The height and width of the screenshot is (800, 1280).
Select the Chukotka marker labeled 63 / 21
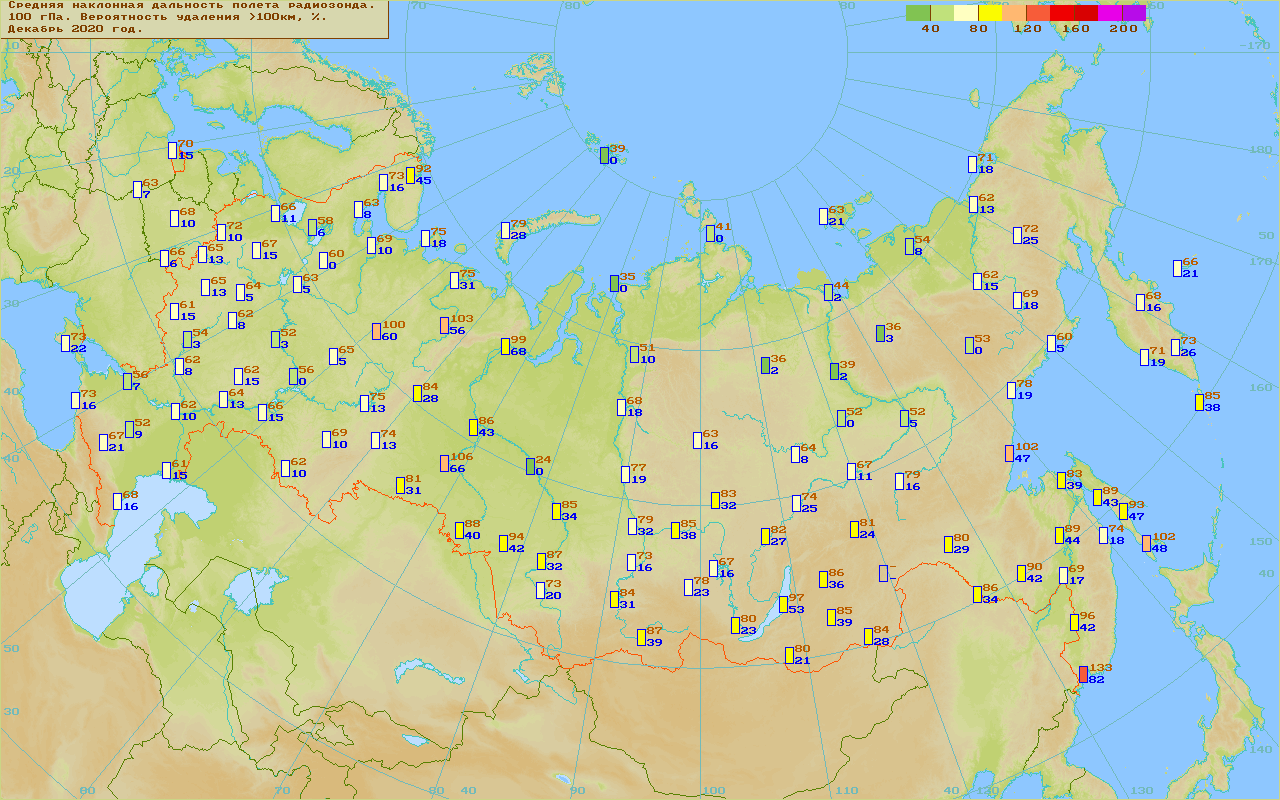pyautogui.click(x=824, y=216)
